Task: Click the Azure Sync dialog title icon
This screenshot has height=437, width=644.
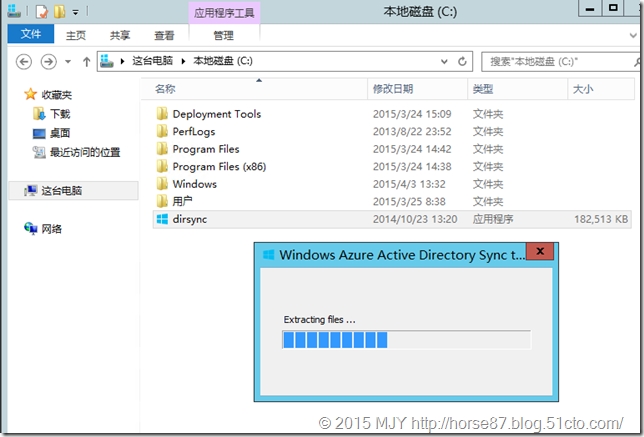Action: point(269,255)
